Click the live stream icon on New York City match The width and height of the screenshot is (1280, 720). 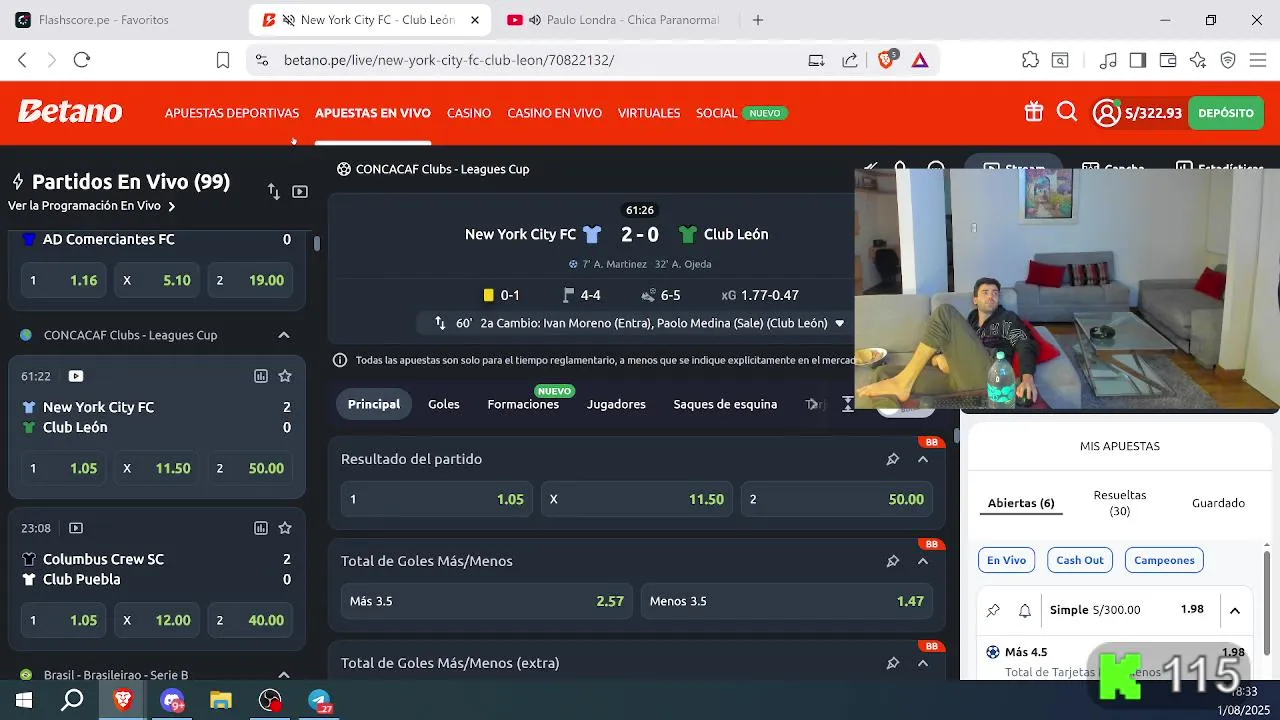click(x=76, y=376)
